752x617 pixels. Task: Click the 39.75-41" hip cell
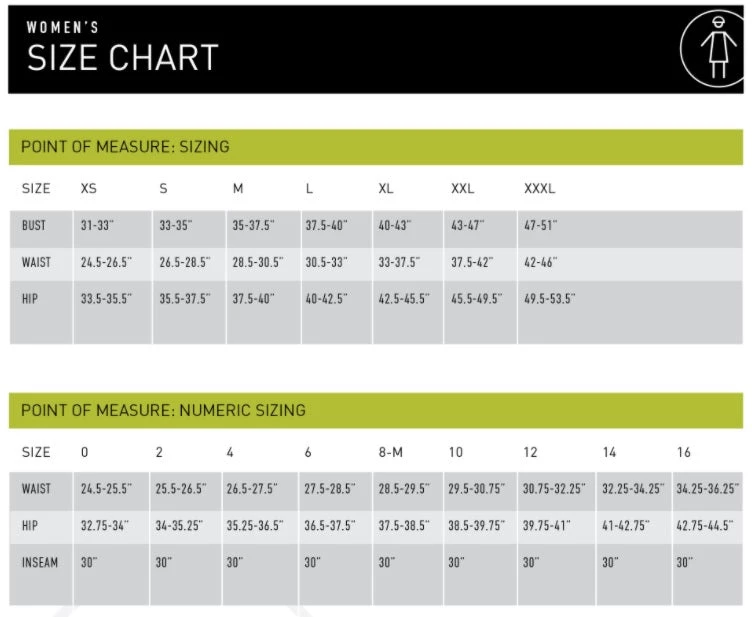[546, 525]
